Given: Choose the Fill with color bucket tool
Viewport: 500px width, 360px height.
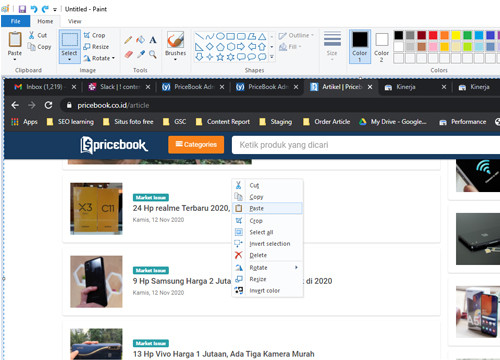Looking at the screenshot, I should (140, 40).
